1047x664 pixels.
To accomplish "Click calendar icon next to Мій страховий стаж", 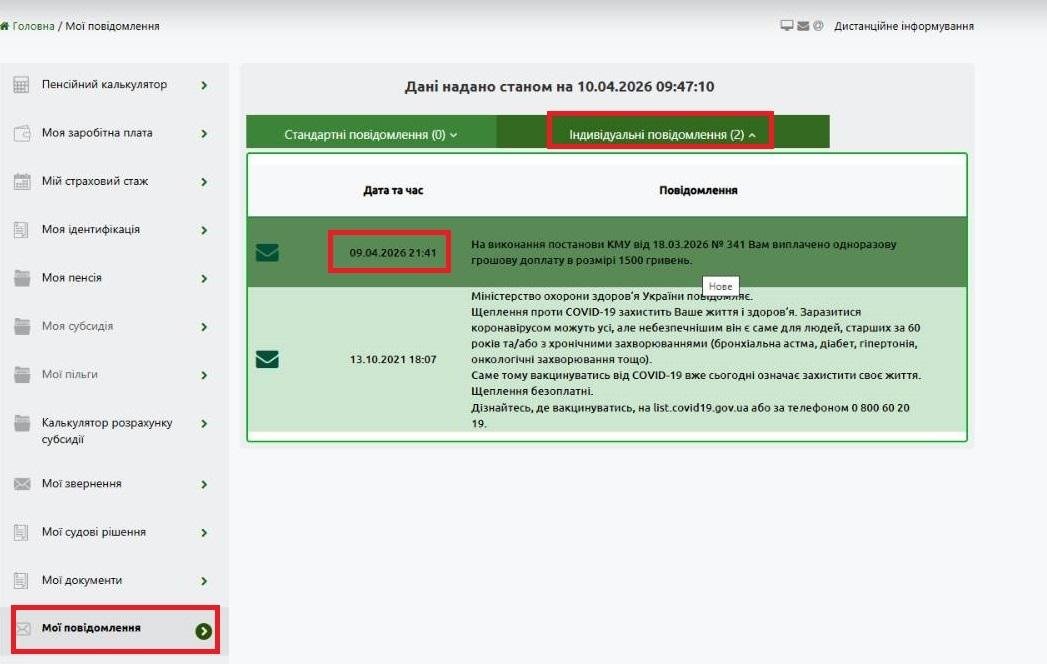I will [21, 182].
